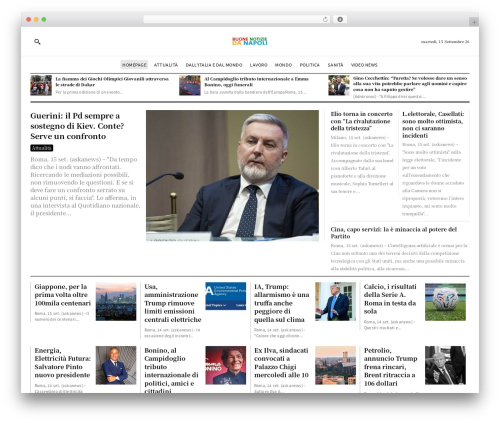Image resolution: width=500 pixels, height=423 pixels.
Task: Open L.elettorale Casellati article headline
Action: point(433,125)
